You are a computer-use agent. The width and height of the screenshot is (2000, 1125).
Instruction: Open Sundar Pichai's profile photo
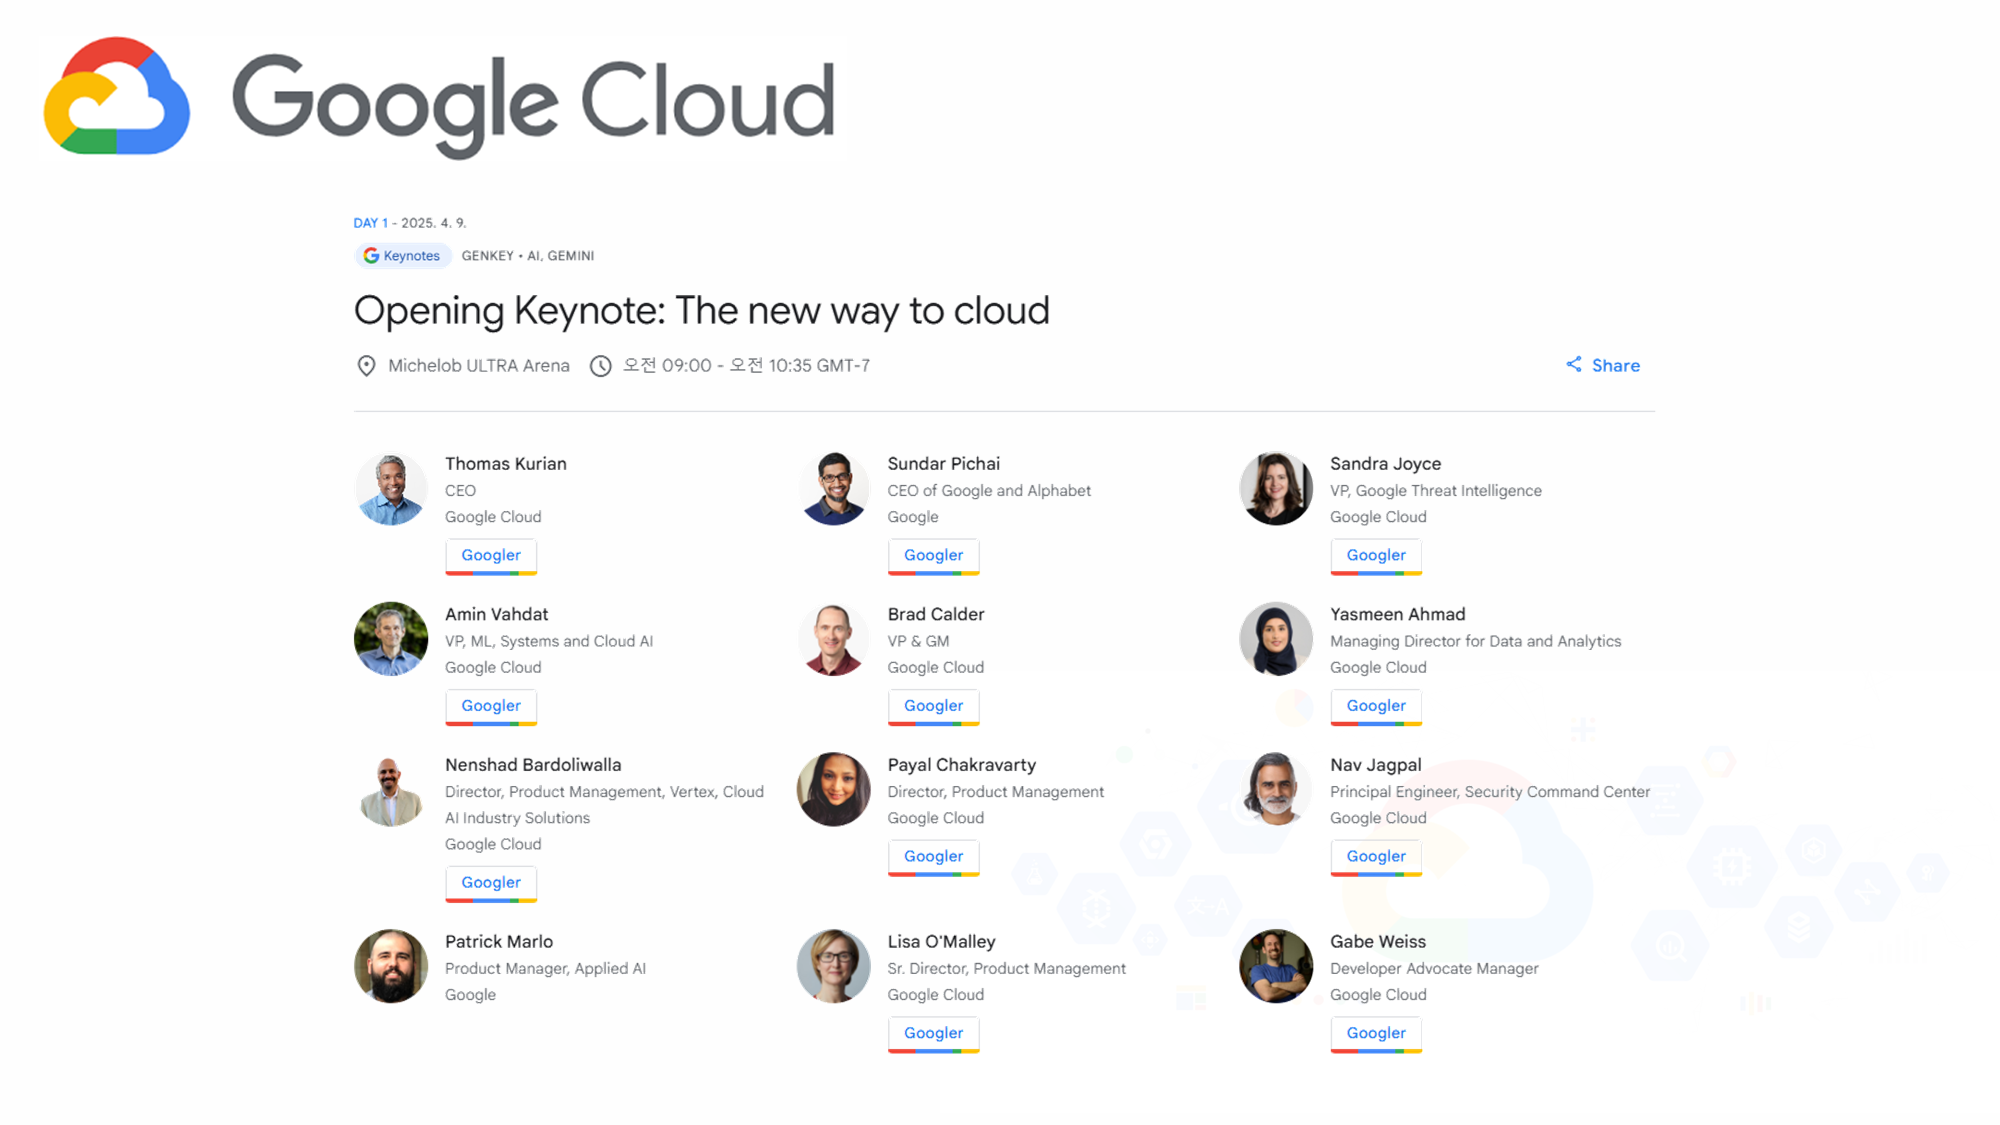click(833, 488)
